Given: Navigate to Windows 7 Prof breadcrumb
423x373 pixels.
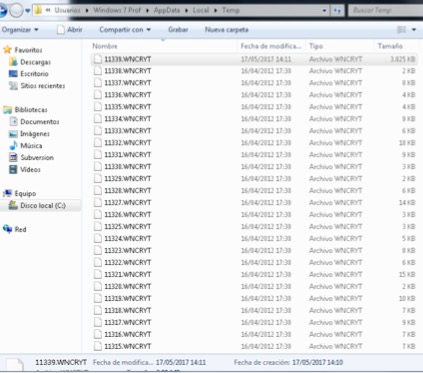Looking at the screenshot, I should coord(117,10).
